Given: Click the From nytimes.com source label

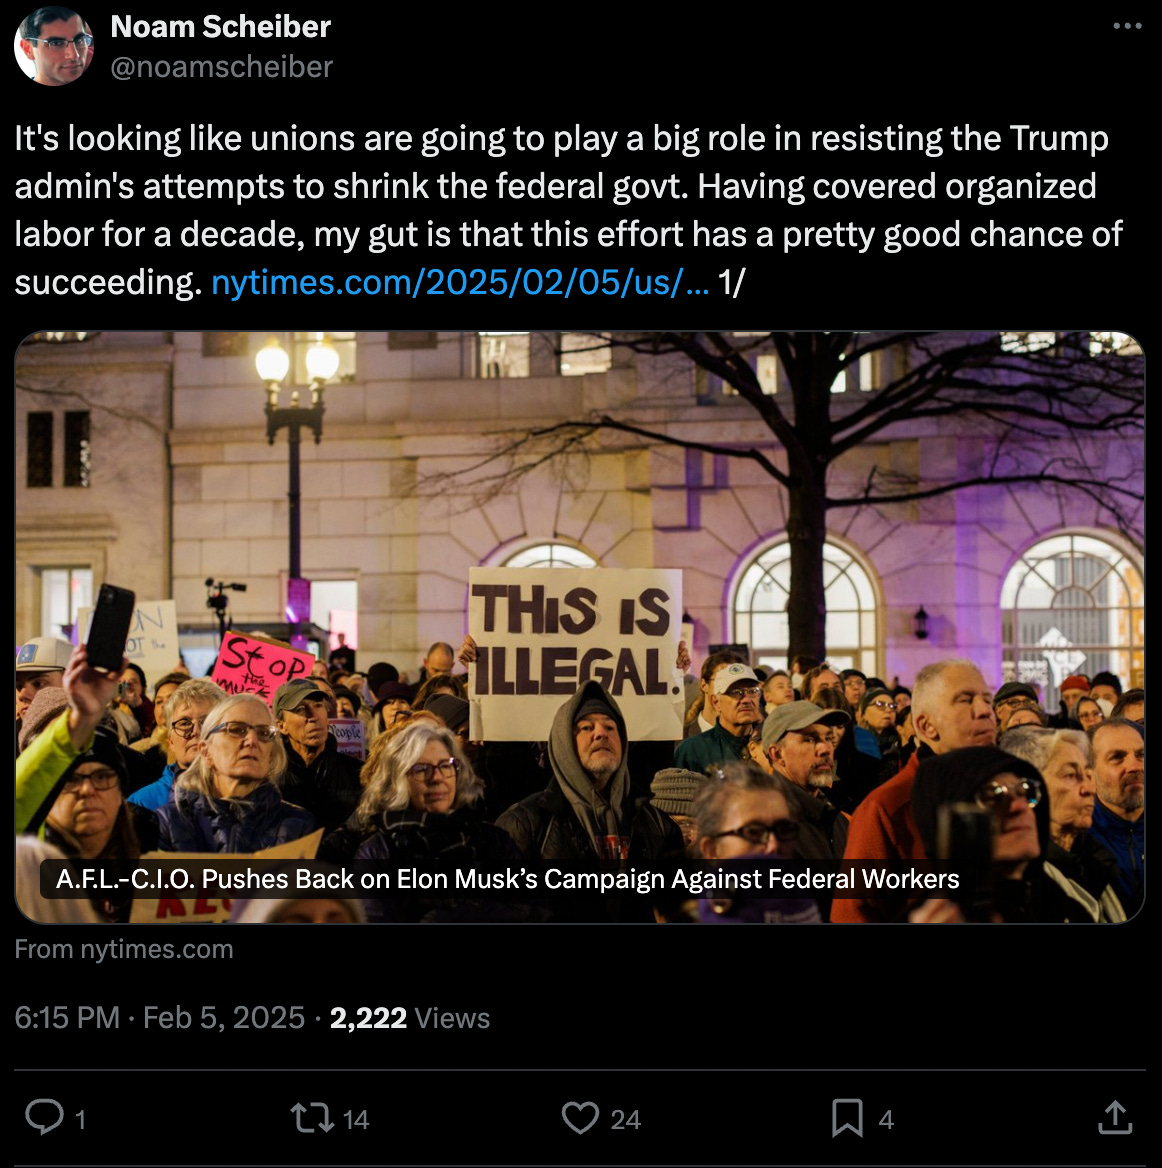Looking at the screenshot, I should pos(124,949).
